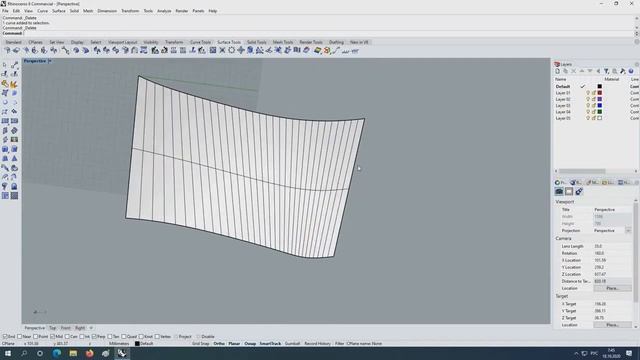The height and width of the screenshot is (360, 640).
Task: Toggle the Quad osnap checkbox
Action: (x=124, y=337)
